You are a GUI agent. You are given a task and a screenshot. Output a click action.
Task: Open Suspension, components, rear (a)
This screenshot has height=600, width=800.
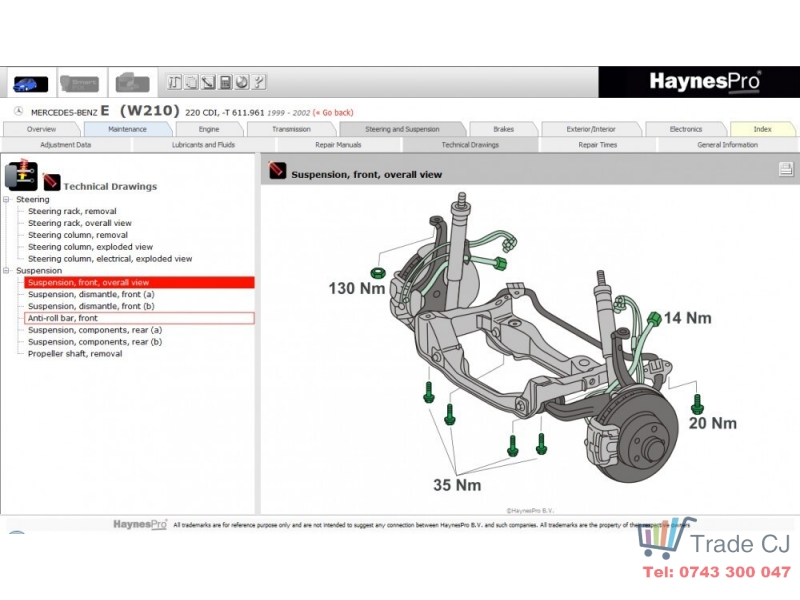point(95,330)
